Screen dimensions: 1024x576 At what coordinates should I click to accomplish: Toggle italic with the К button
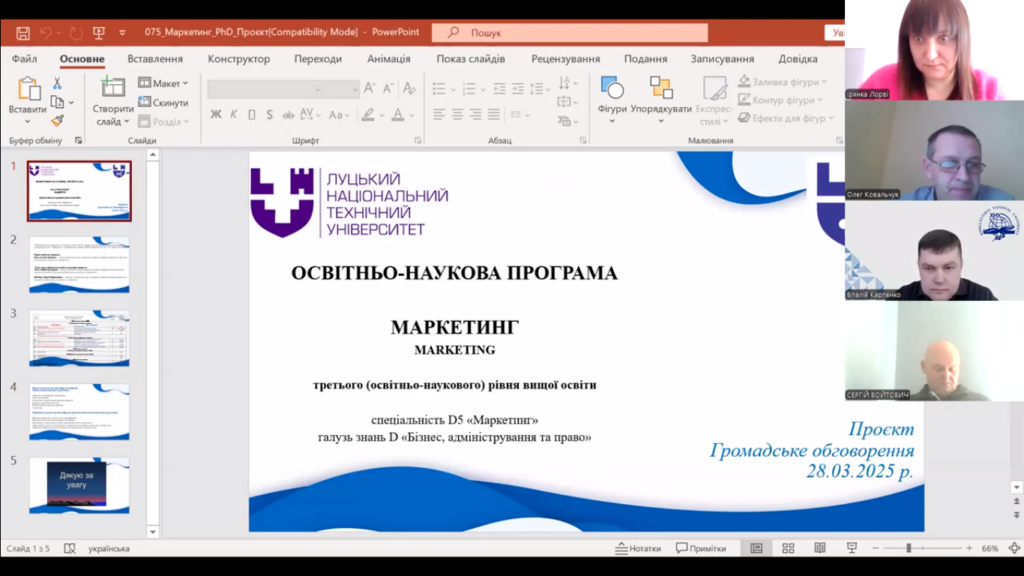[234, 115]
